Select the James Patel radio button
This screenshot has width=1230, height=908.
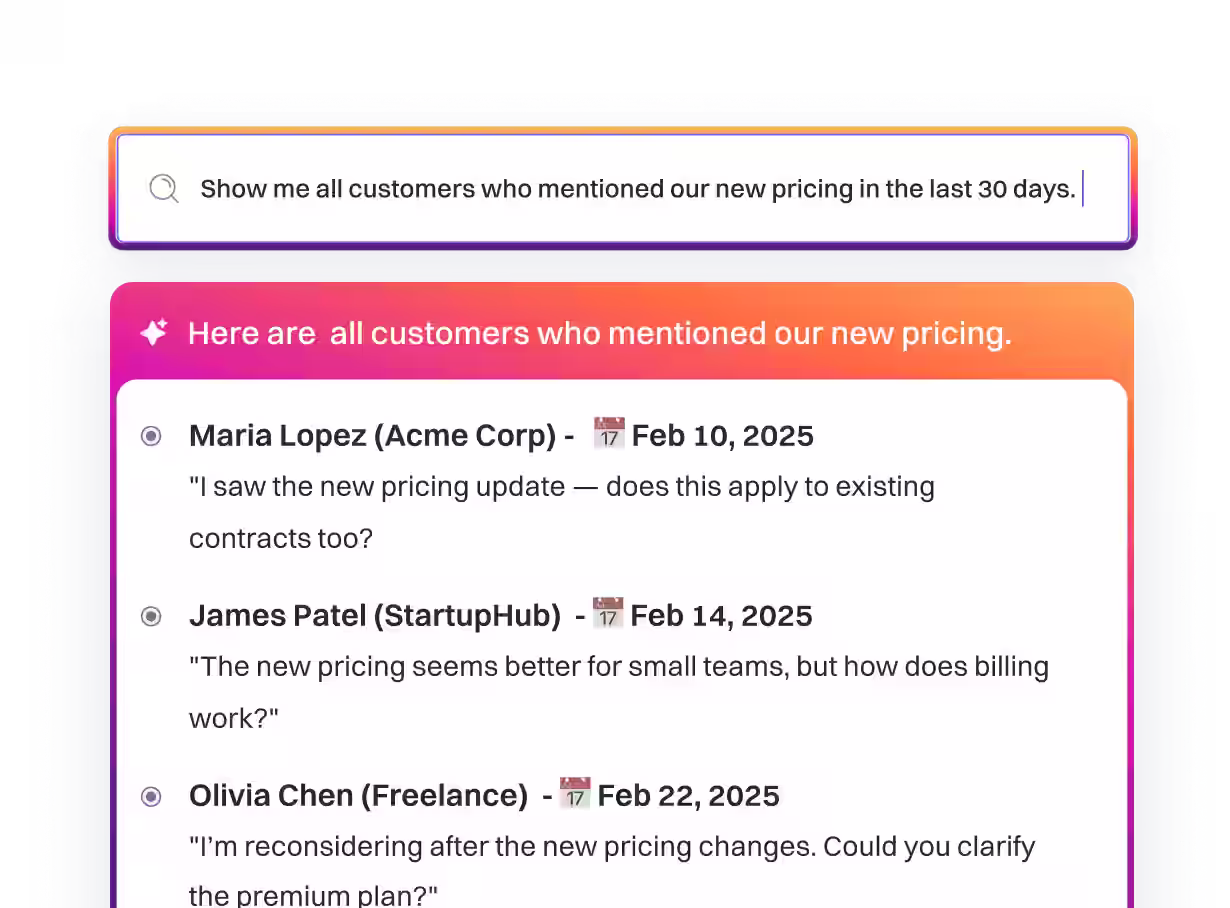tap(151, 616)
